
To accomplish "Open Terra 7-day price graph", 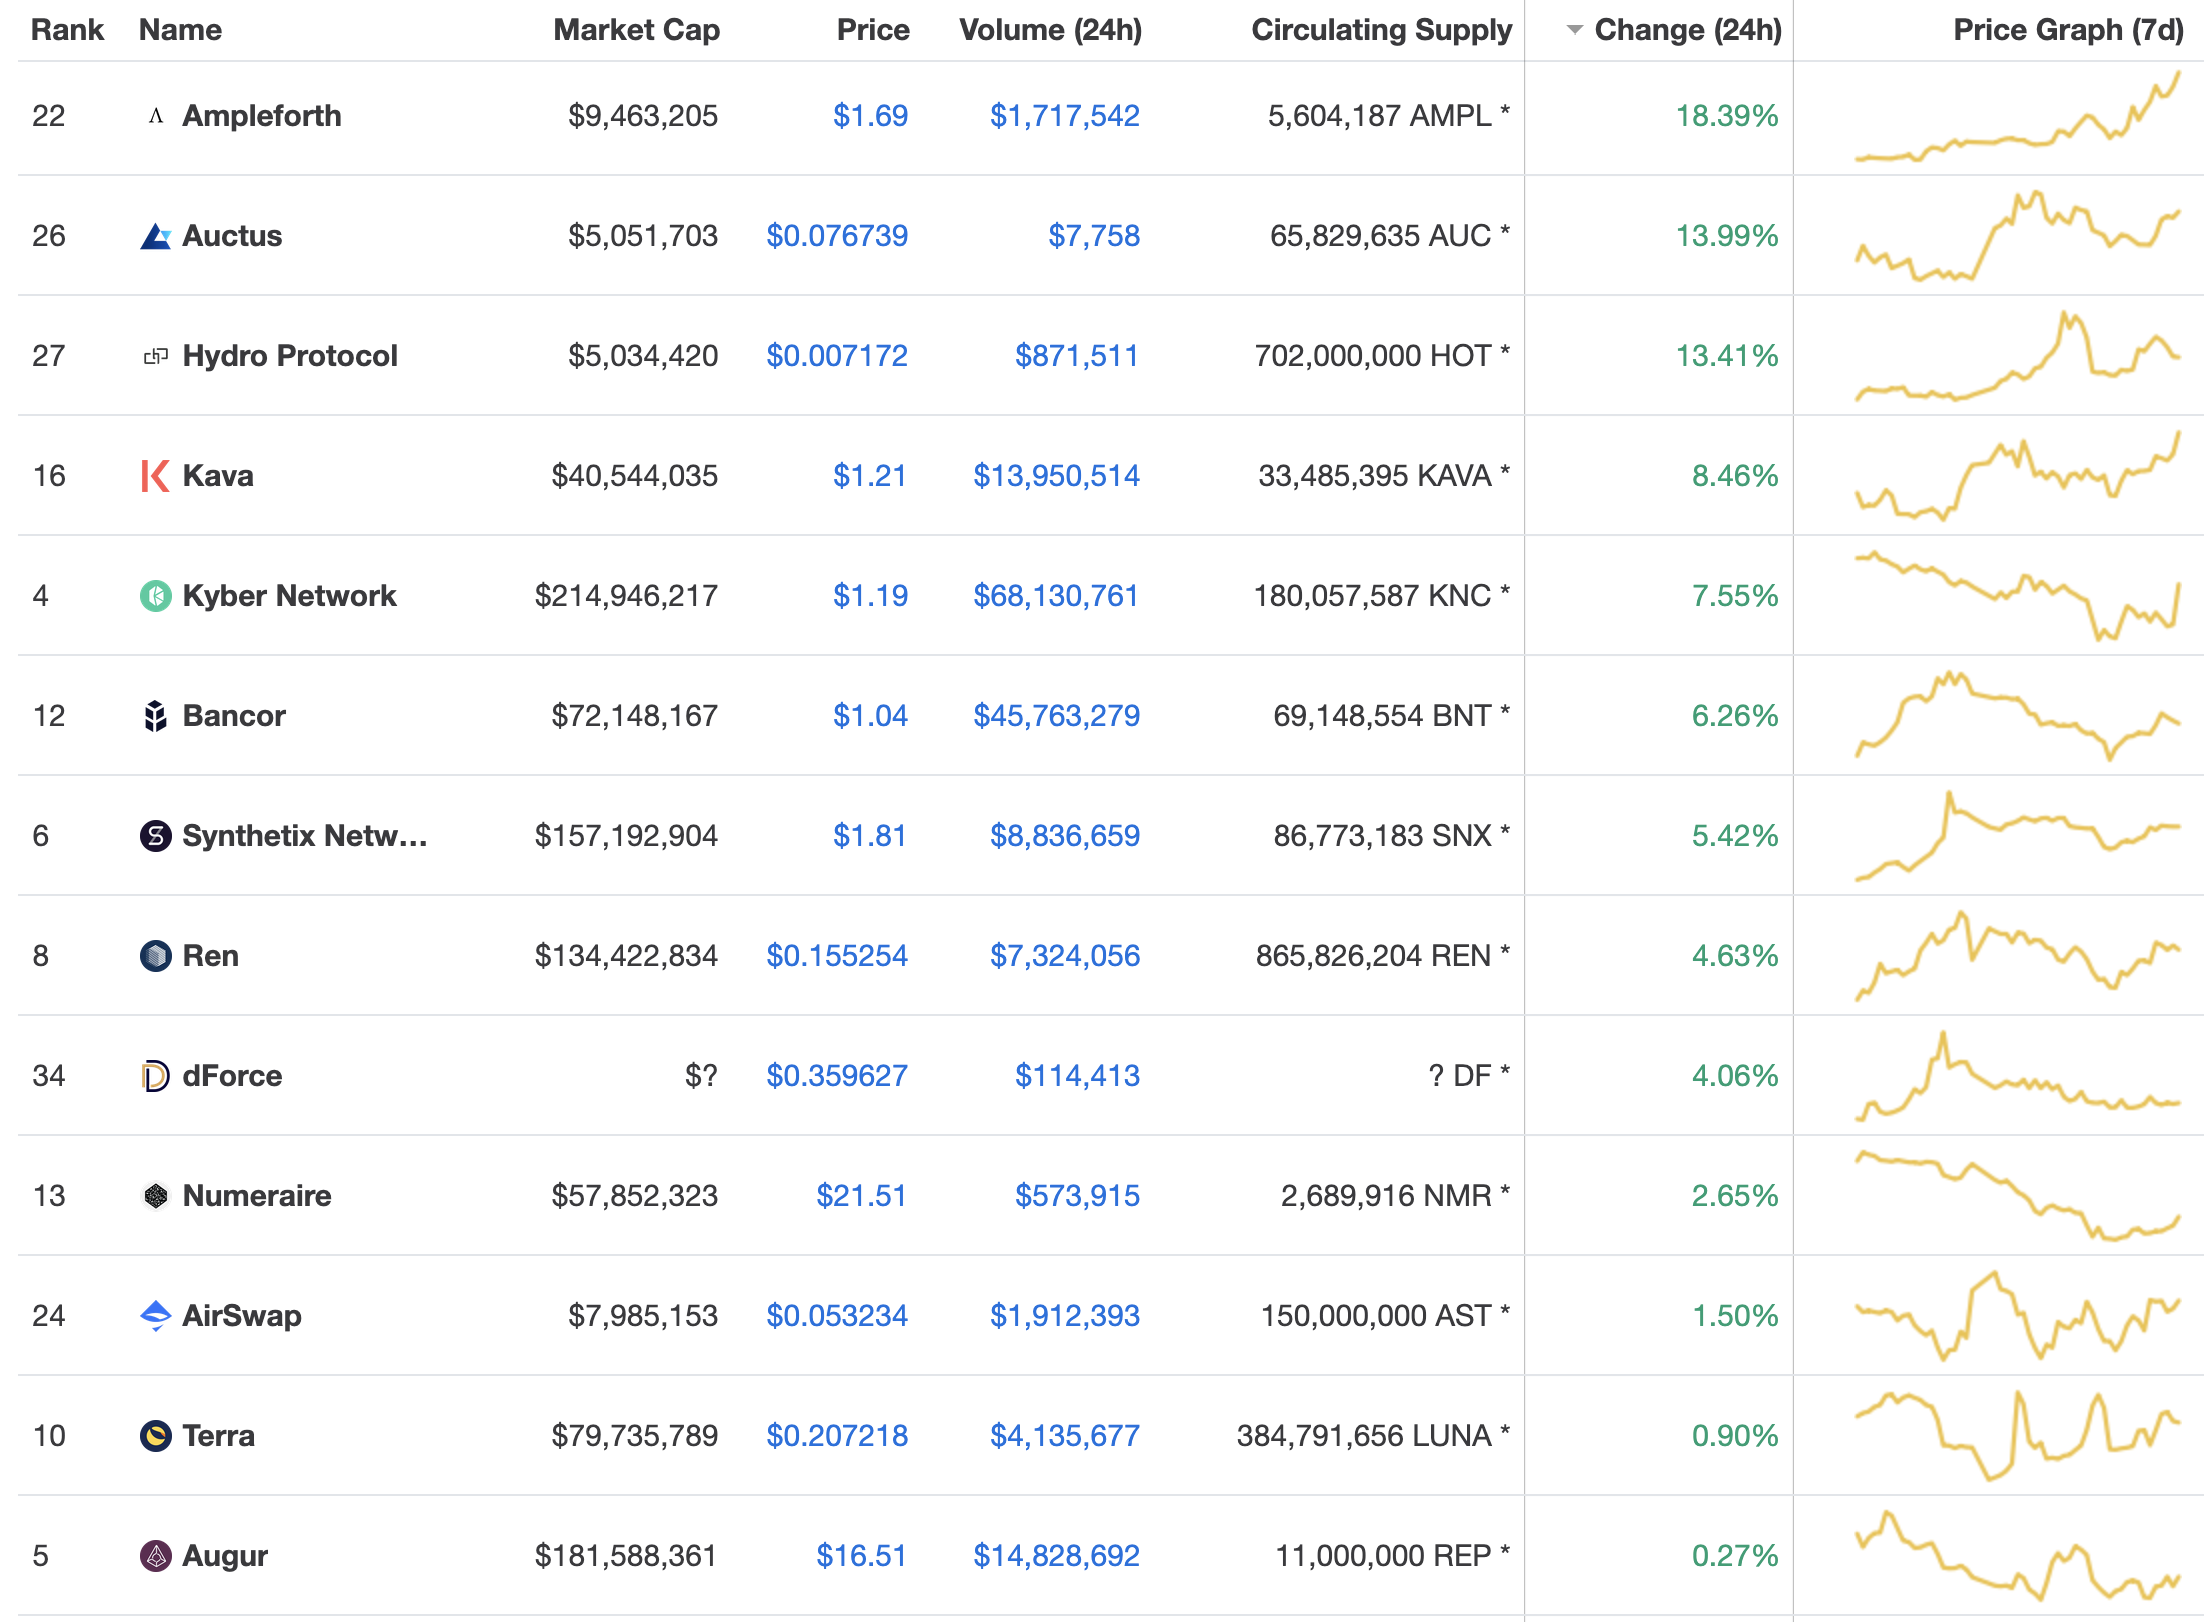I will click(x=2018, y=1436).
